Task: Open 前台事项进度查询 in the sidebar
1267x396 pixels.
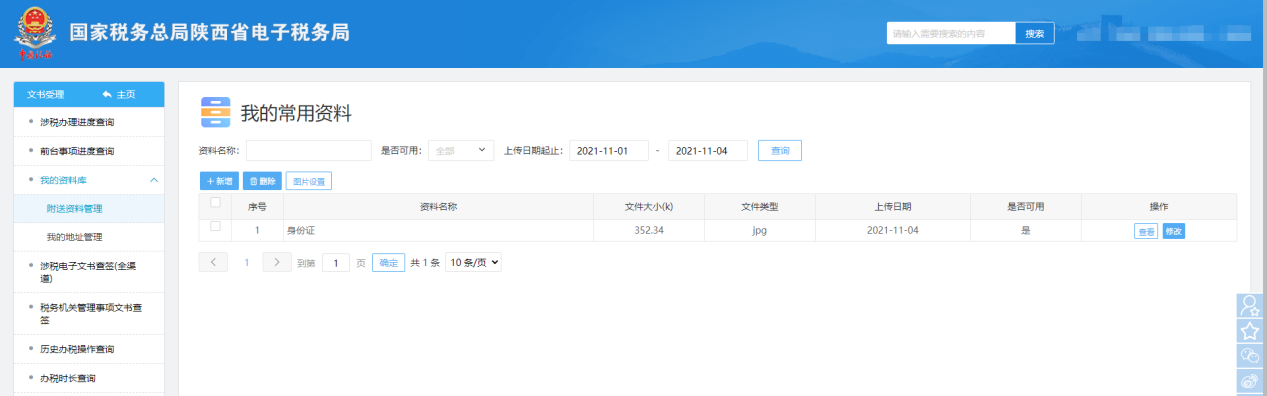Action: (77, 151)
